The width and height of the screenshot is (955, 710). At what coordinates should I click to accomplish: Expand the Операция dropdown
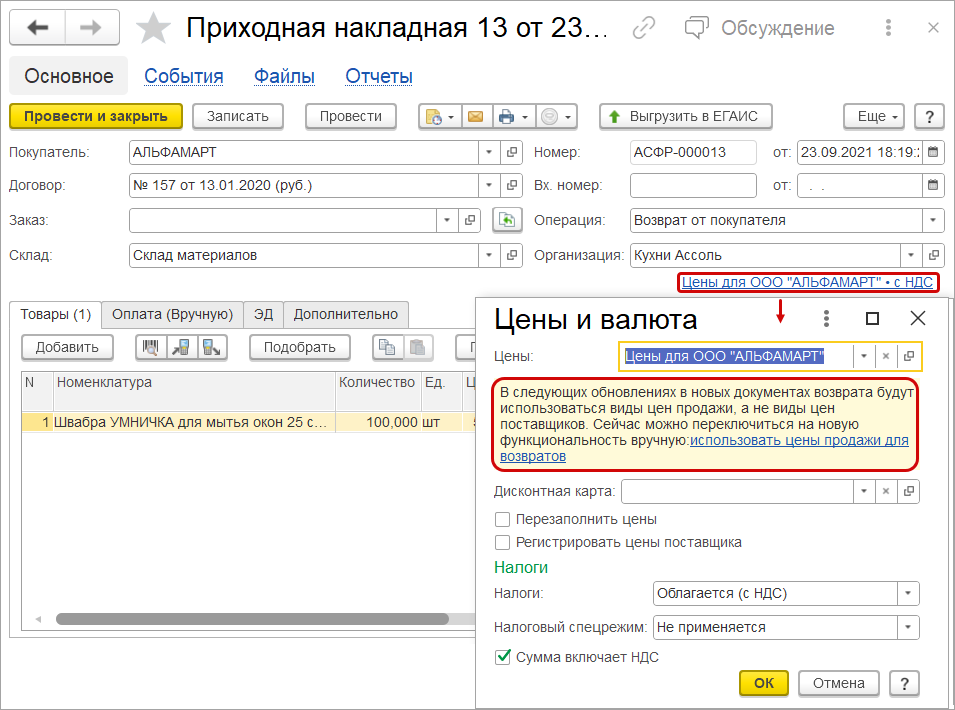click(x=933, y=220)
